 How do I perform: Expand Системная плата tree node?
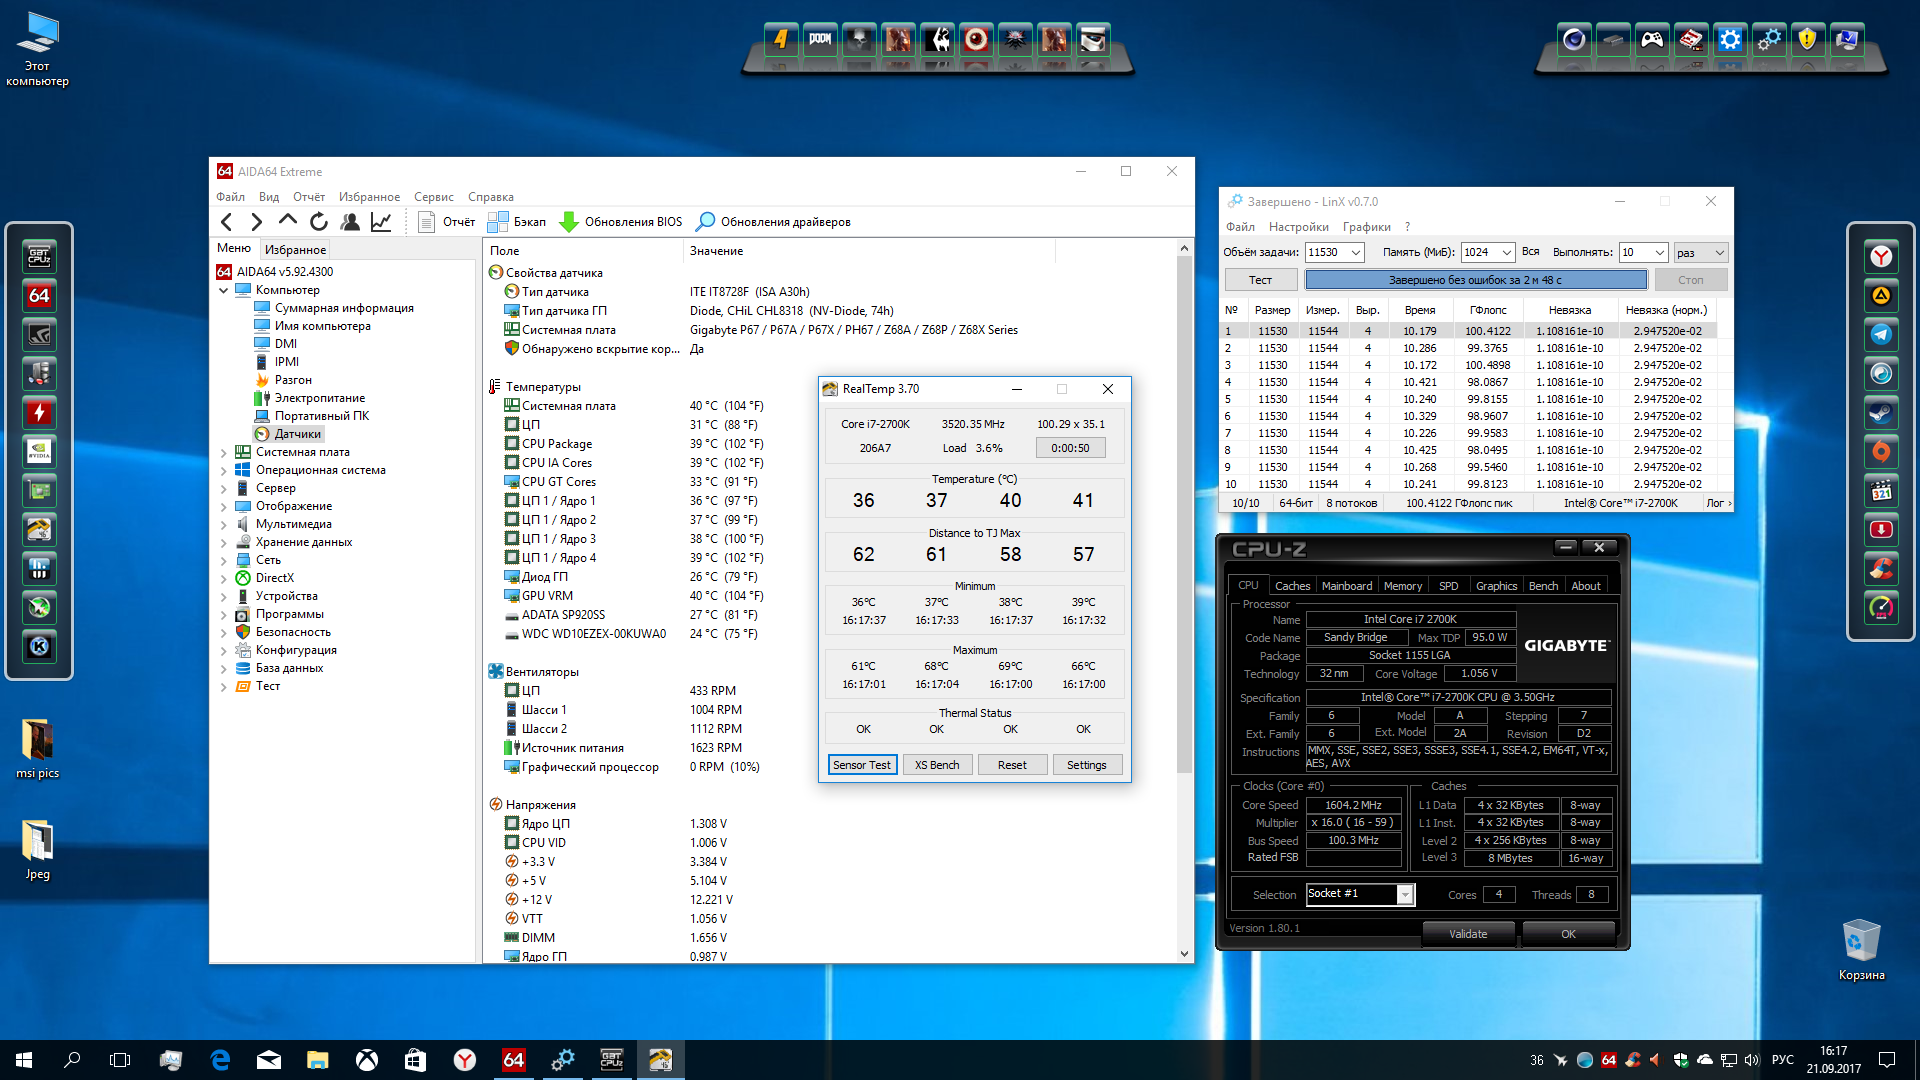(224, 453)
